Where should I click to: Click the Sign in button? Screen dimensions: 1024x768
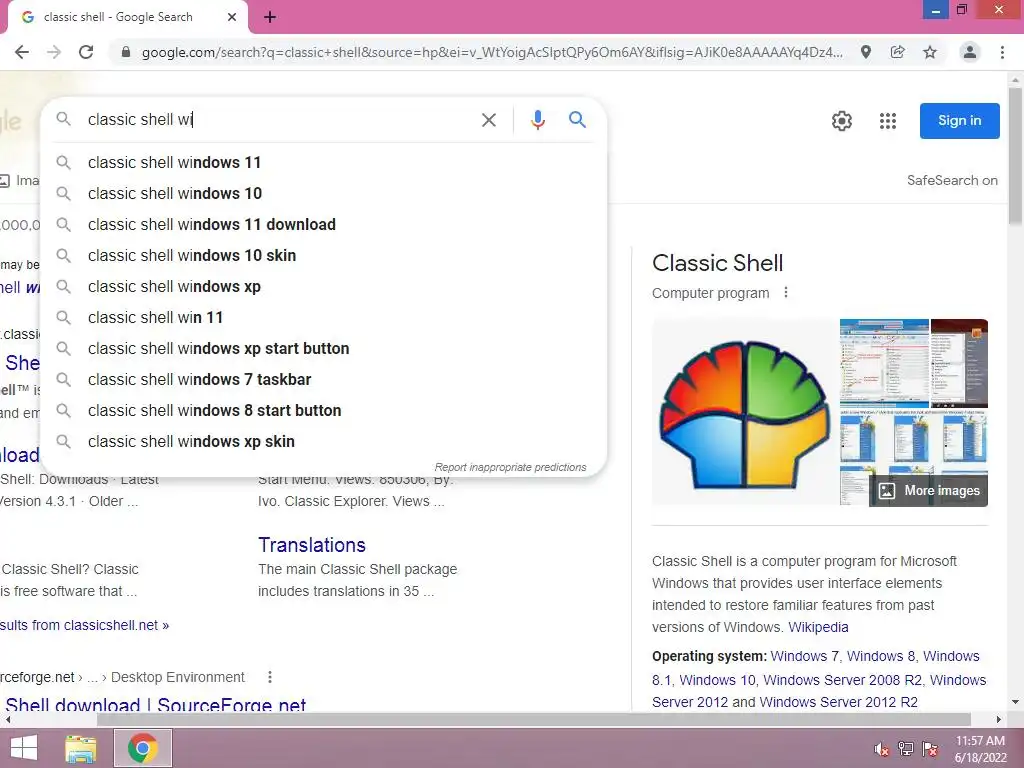[959, 121]
